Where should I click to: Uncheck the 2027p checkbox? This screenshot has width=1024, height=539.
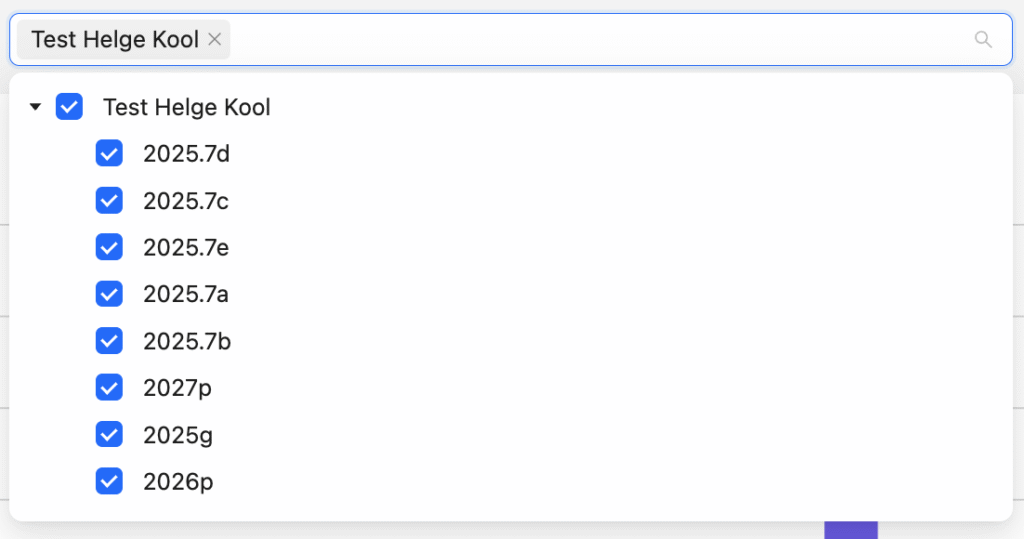tap(109, 387)
